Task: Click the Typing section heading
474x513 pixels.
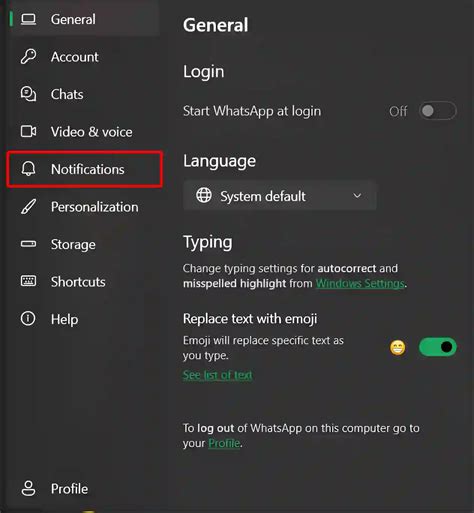Action: point(208,242)
